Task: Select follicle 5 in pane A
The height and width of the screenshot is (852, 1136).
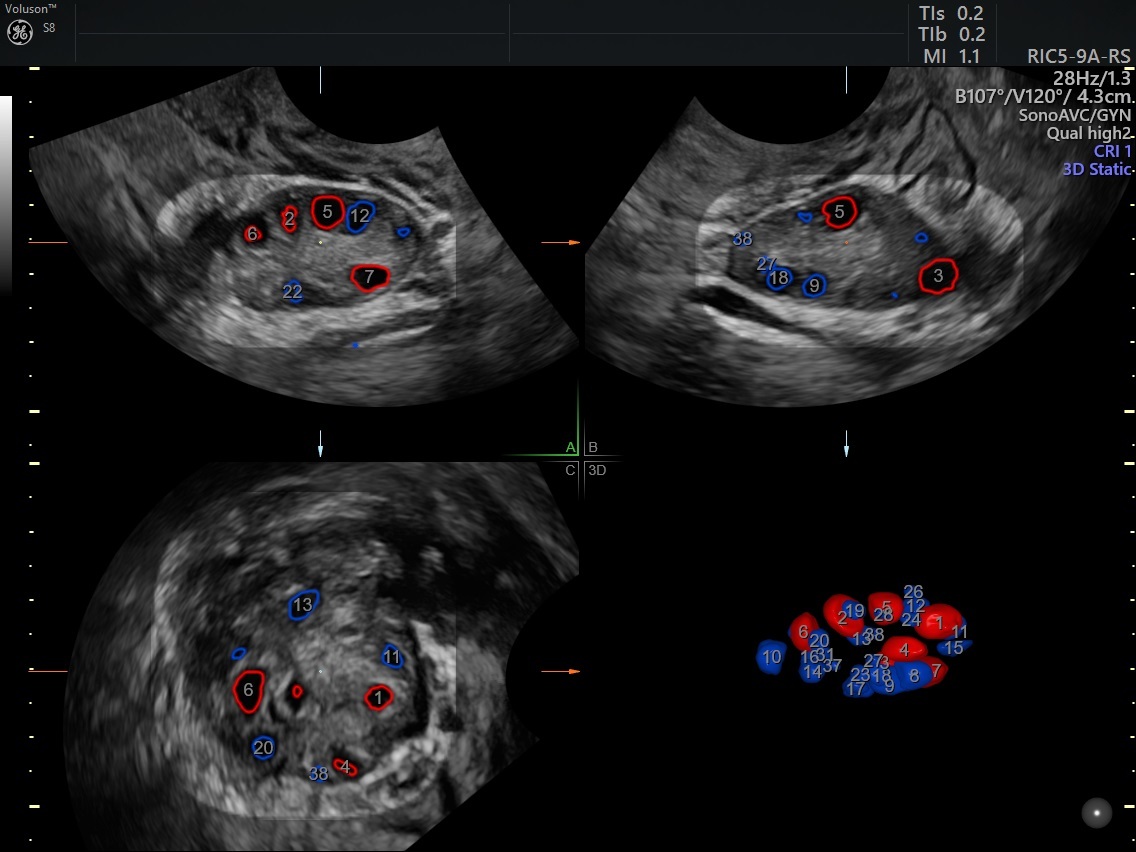Action: [x=327, y=211]
